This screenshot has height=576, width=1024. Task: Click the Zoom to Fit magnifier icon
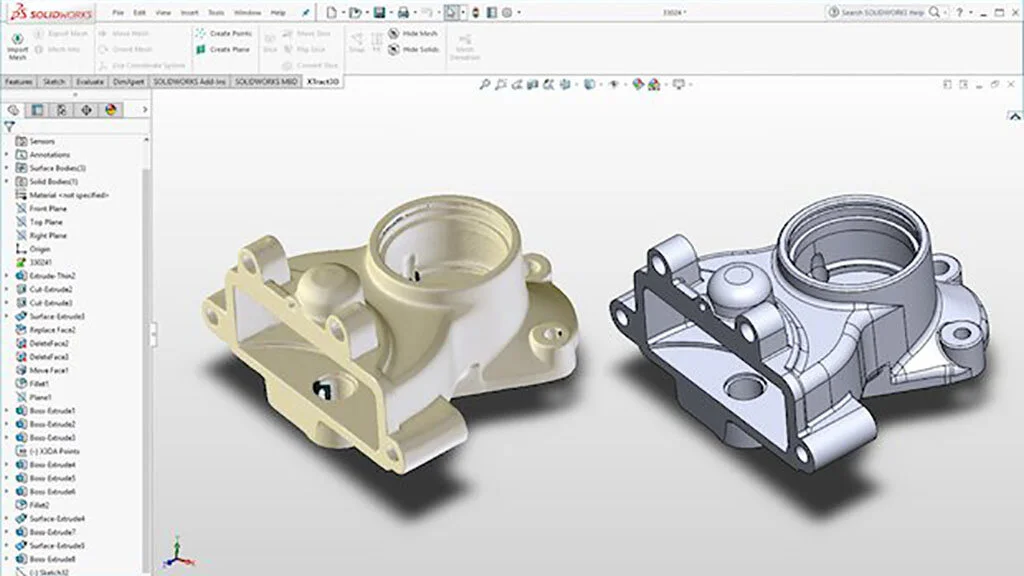484,84
